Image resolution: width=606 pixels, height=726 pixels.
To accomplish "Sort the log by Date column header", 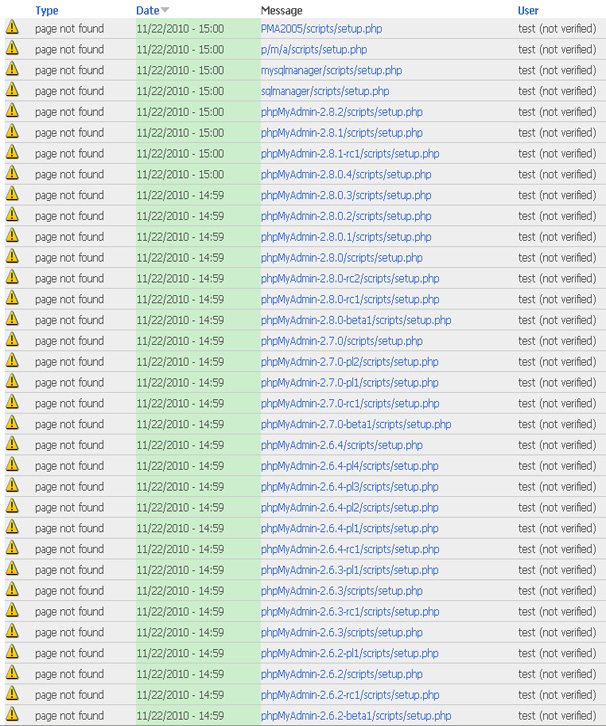I will tap(147, 10).
